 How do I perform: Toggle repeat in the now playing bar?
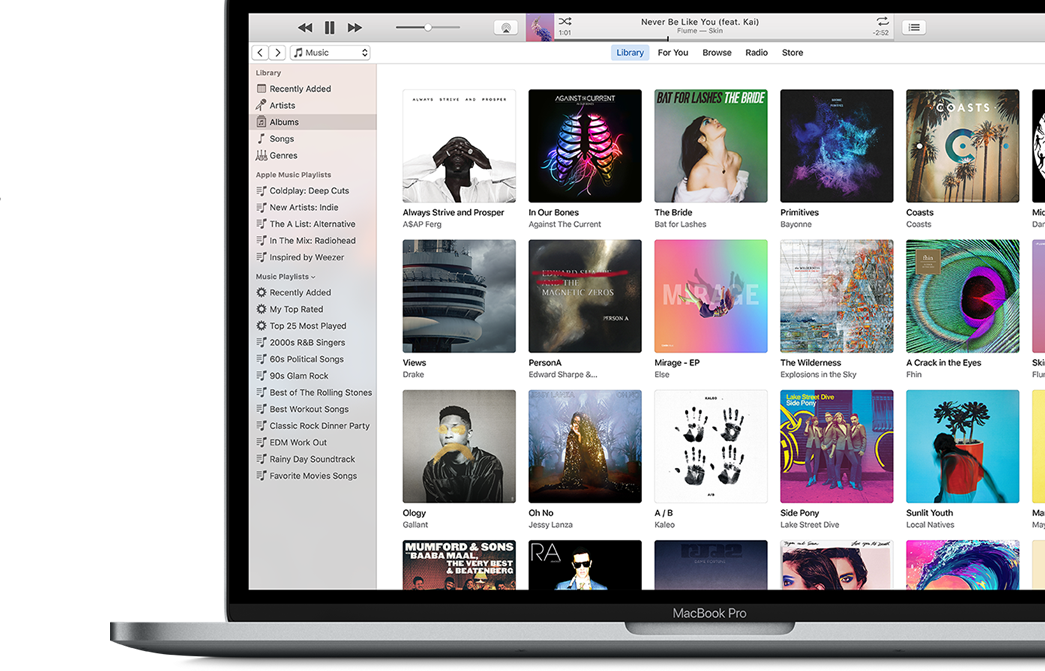click(x=882, y=21)
